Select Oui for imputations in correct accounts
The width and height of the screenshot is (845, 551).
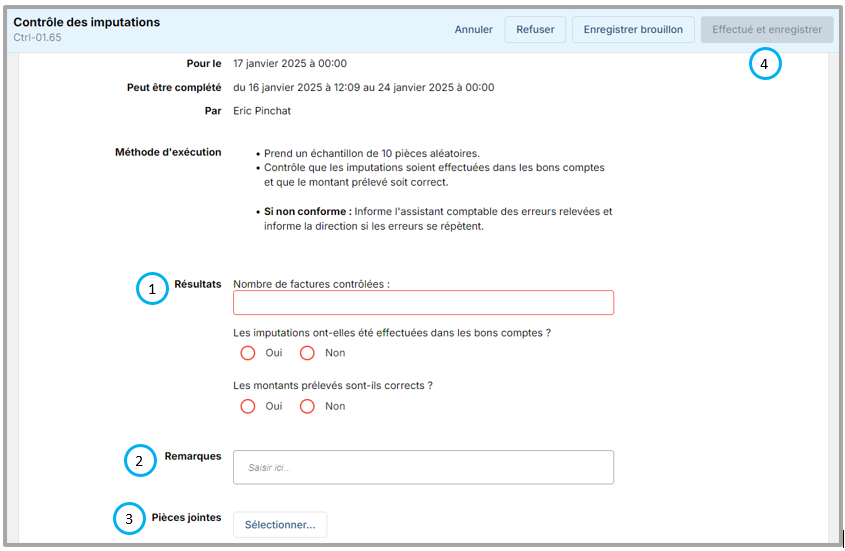tap(249, 353)
